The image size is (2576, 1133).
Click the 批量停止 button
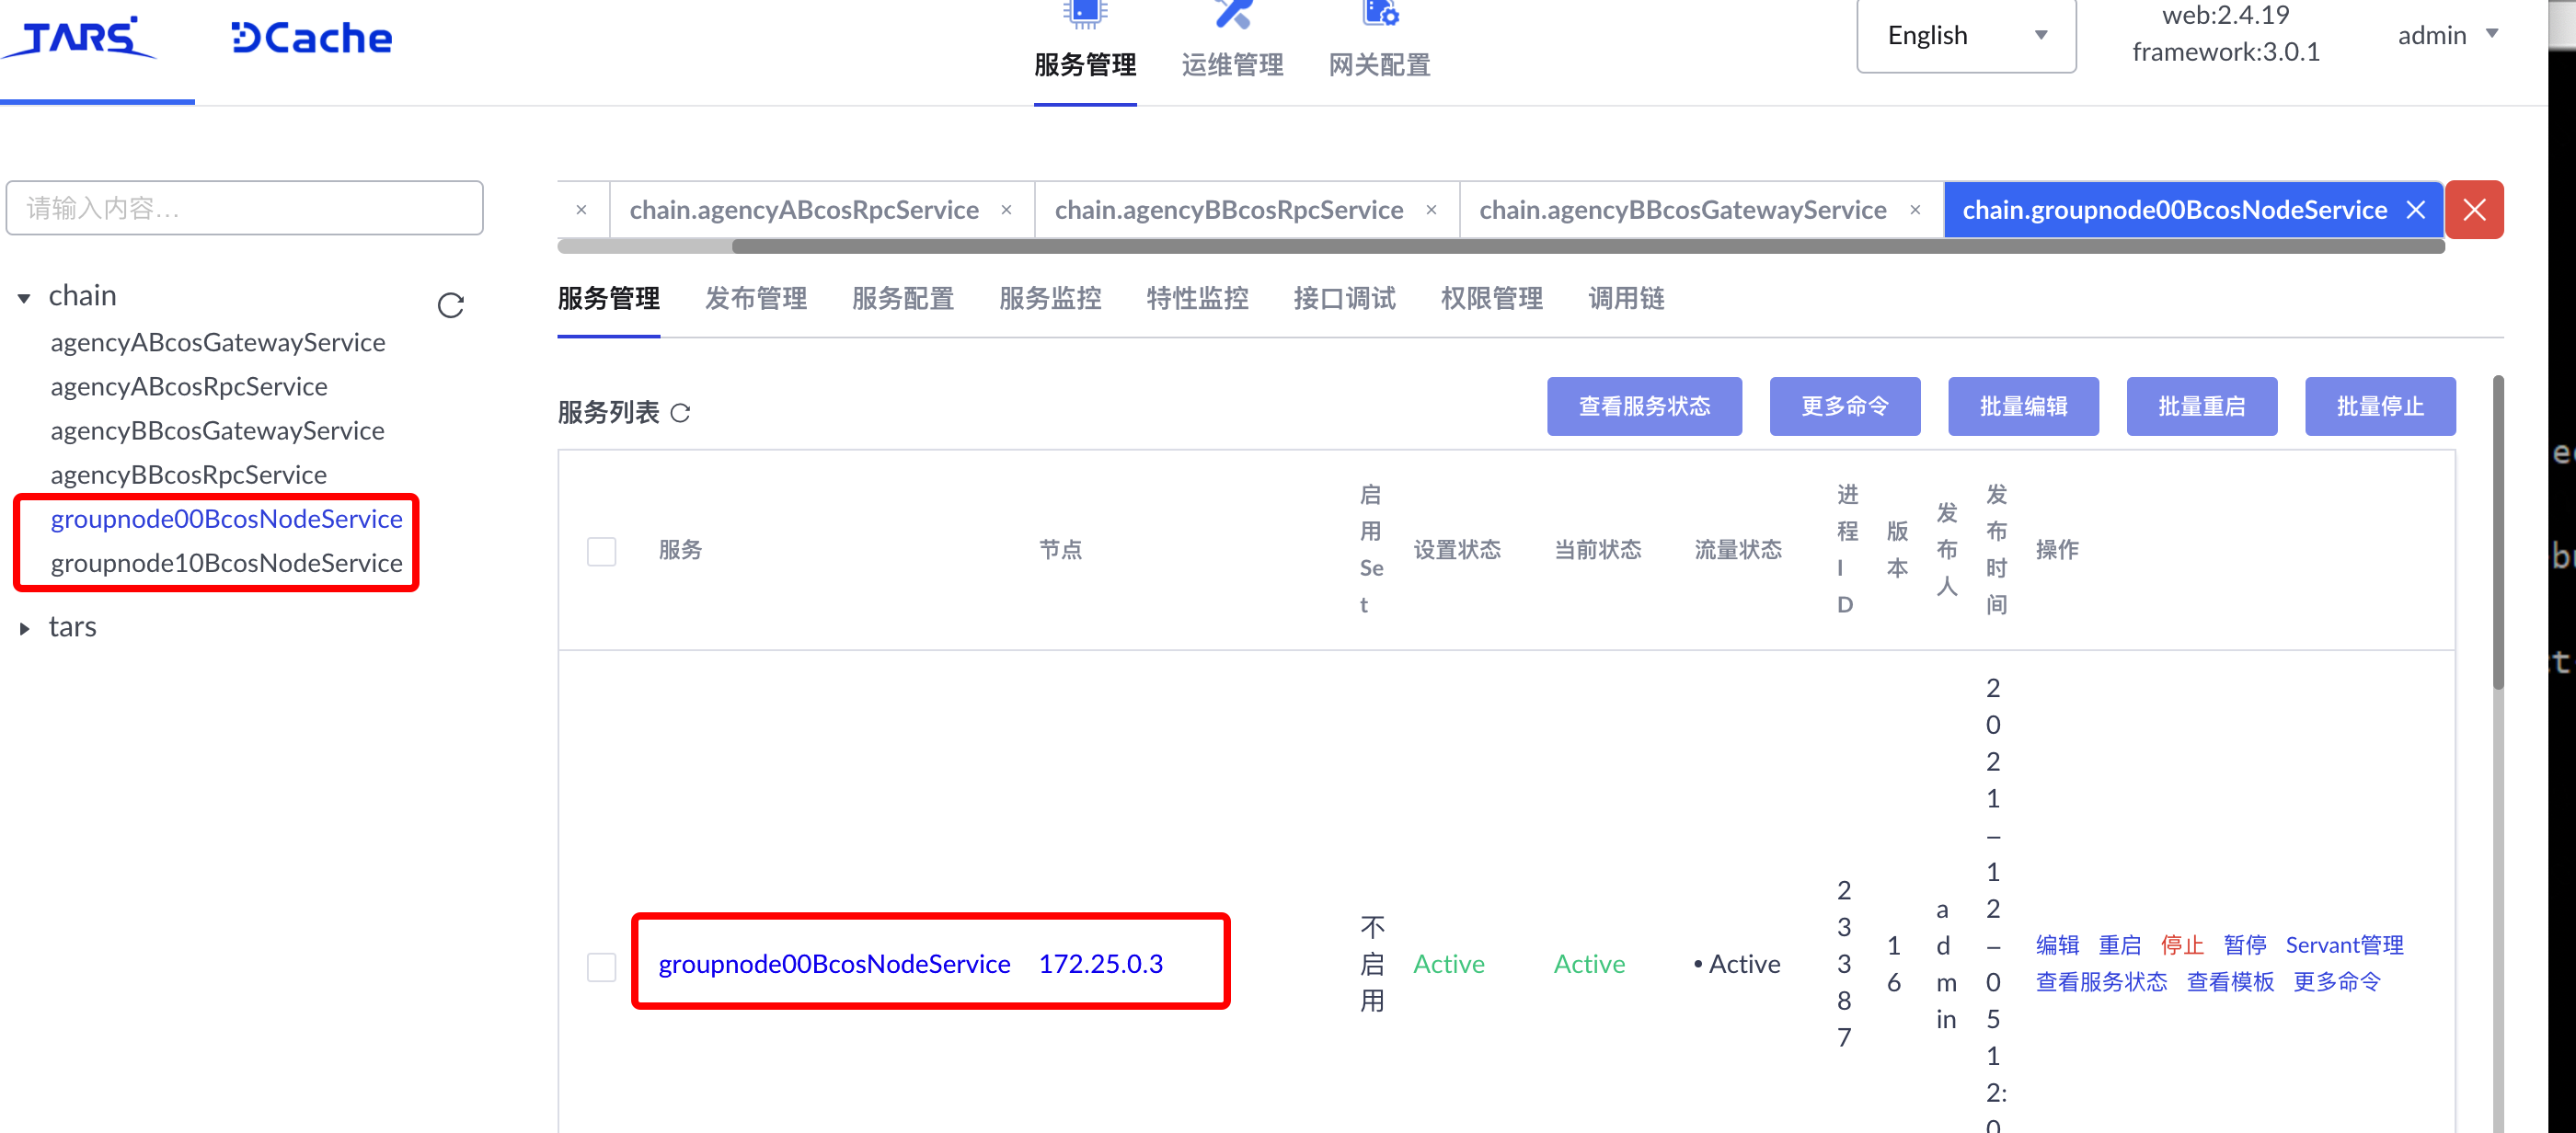click(2380, 406)
